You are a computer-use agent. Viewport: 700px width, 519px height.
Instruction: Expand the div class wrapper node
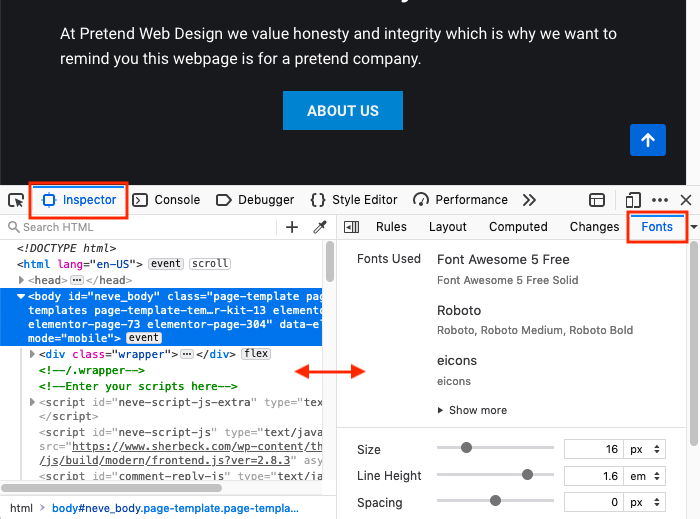32,354
